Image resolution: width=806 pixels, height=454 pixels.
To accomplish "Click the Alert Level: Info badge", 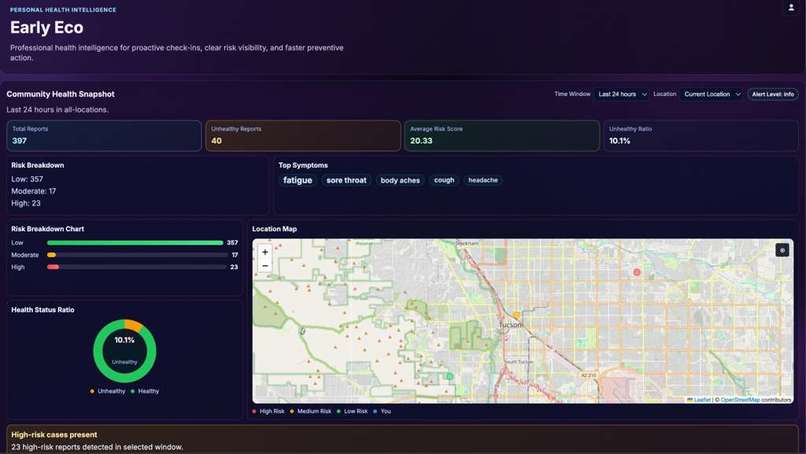I will click(x=773, y=94).
